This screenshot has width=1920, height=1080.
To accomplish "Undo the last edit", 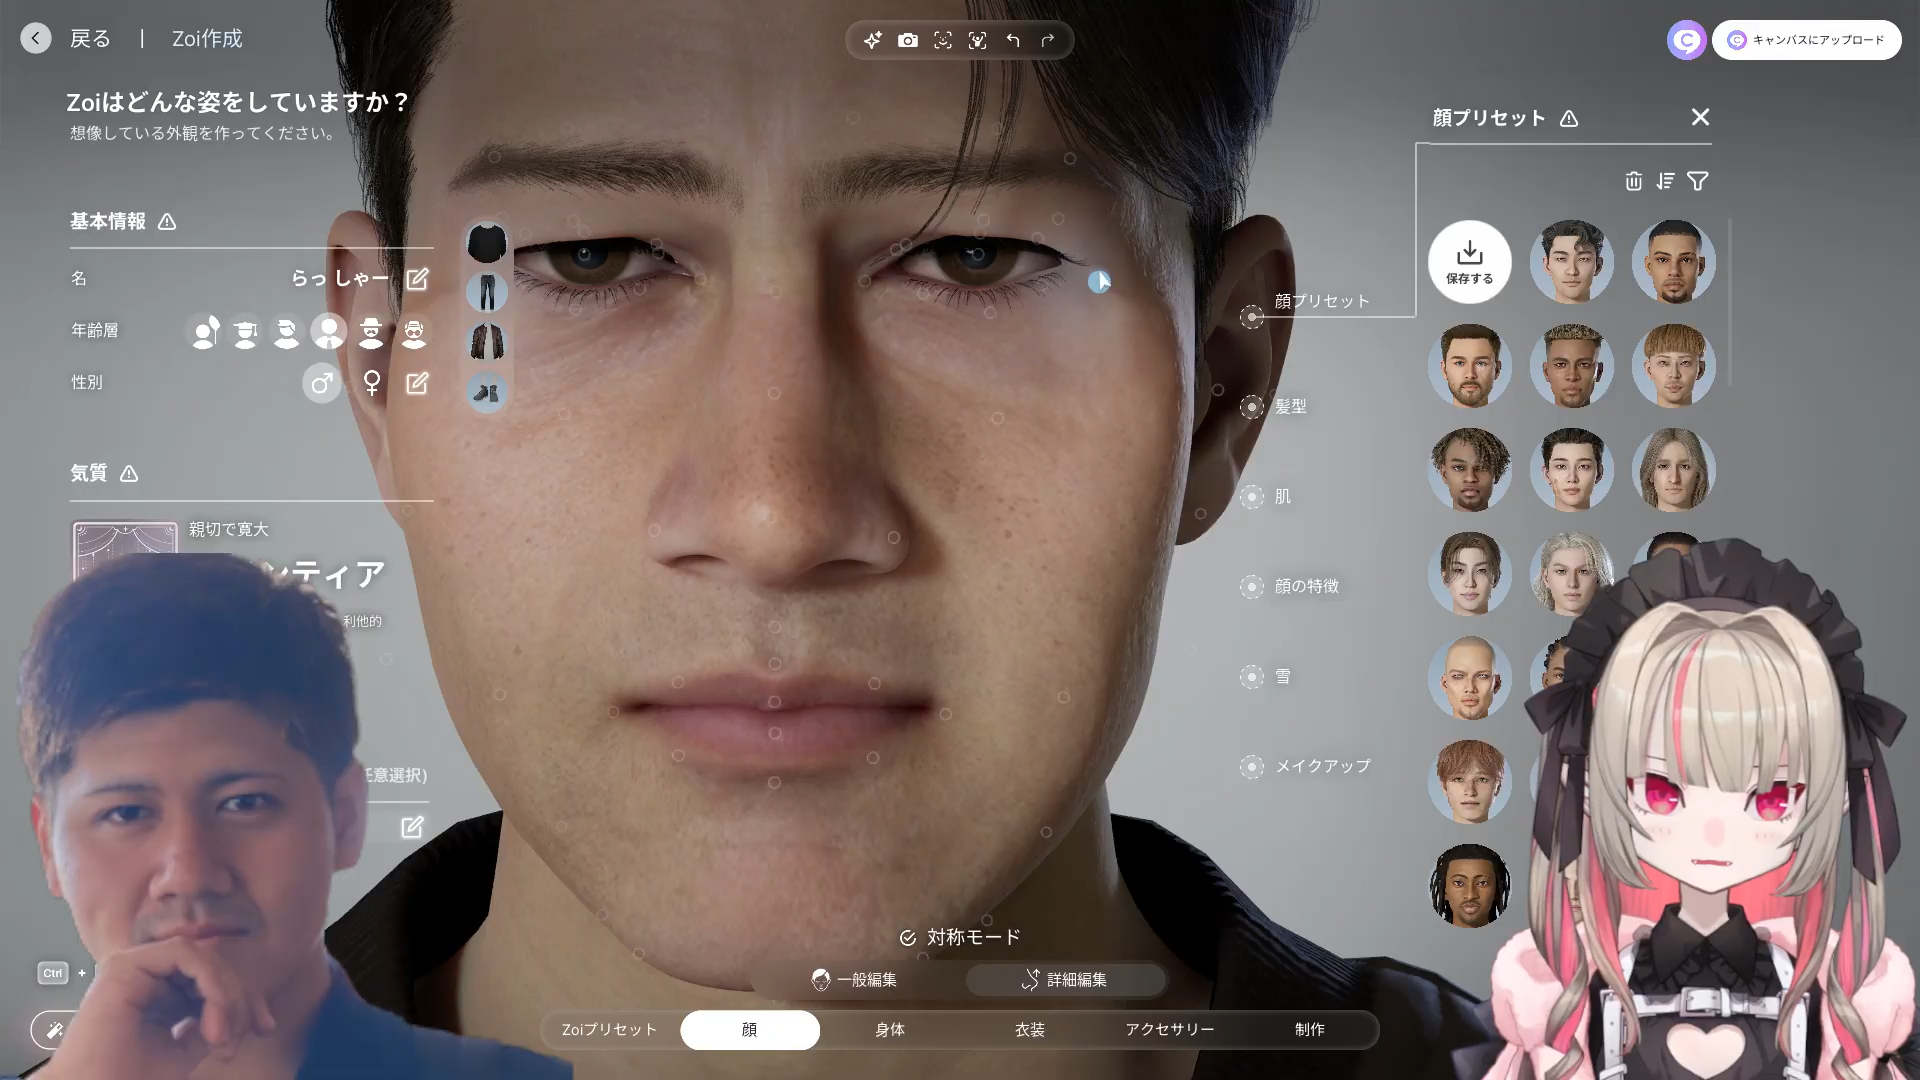I will coord(1013,40).
